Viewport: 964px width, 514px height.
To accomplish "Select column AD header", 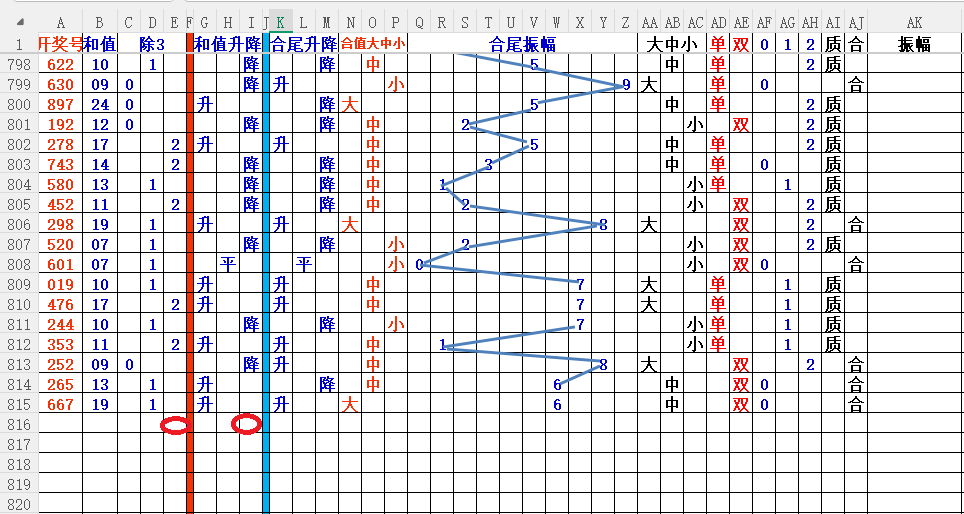I will [717, 22].
